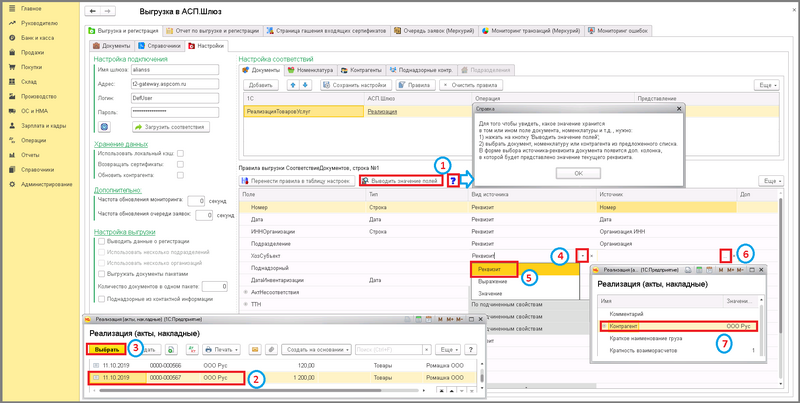Open the Номенклатура correspondence tab

310,70
